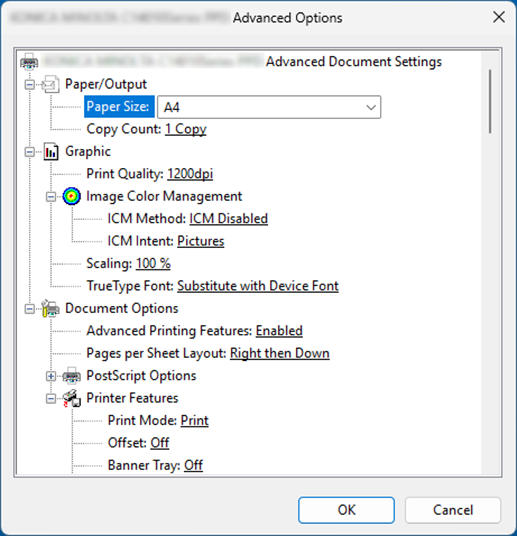Image resolution: width=517 pixels, height=536 pixels.
Task: Click the Graphic bar chart icon
Action: coord(51,152)
